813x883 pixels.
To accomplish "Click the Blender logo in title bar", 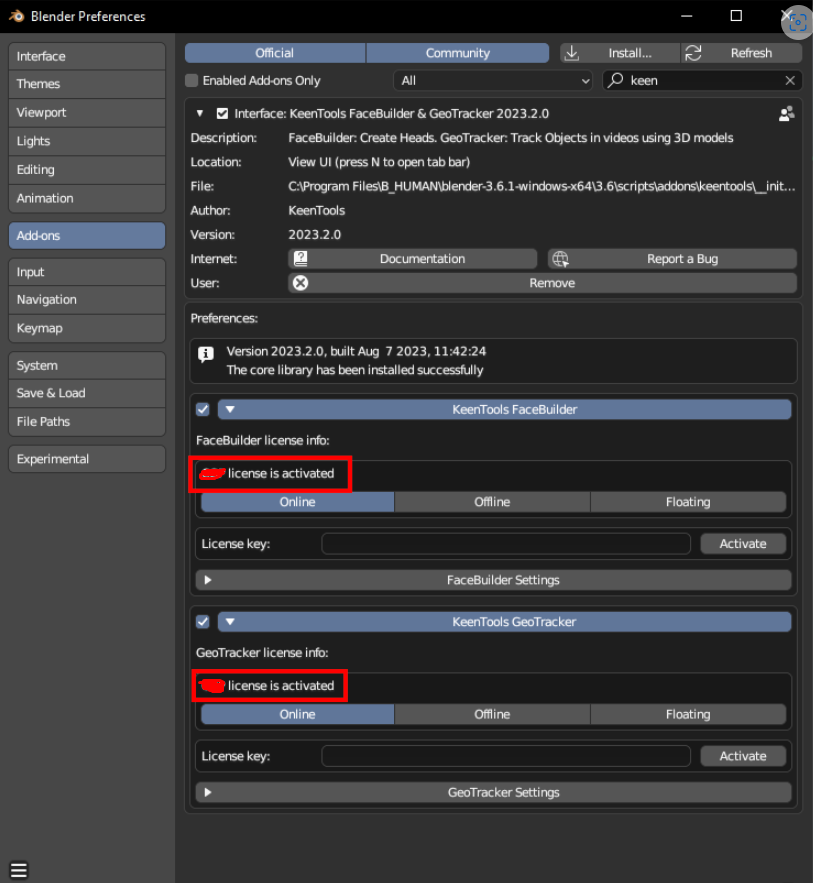I will (16, 16).
